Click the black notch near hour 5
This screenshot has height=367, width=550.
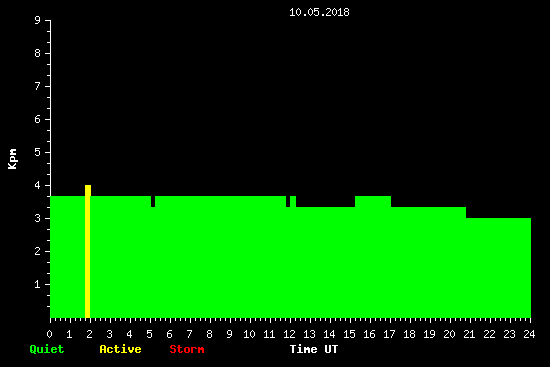pyautogui.click(x=153, y=201)
